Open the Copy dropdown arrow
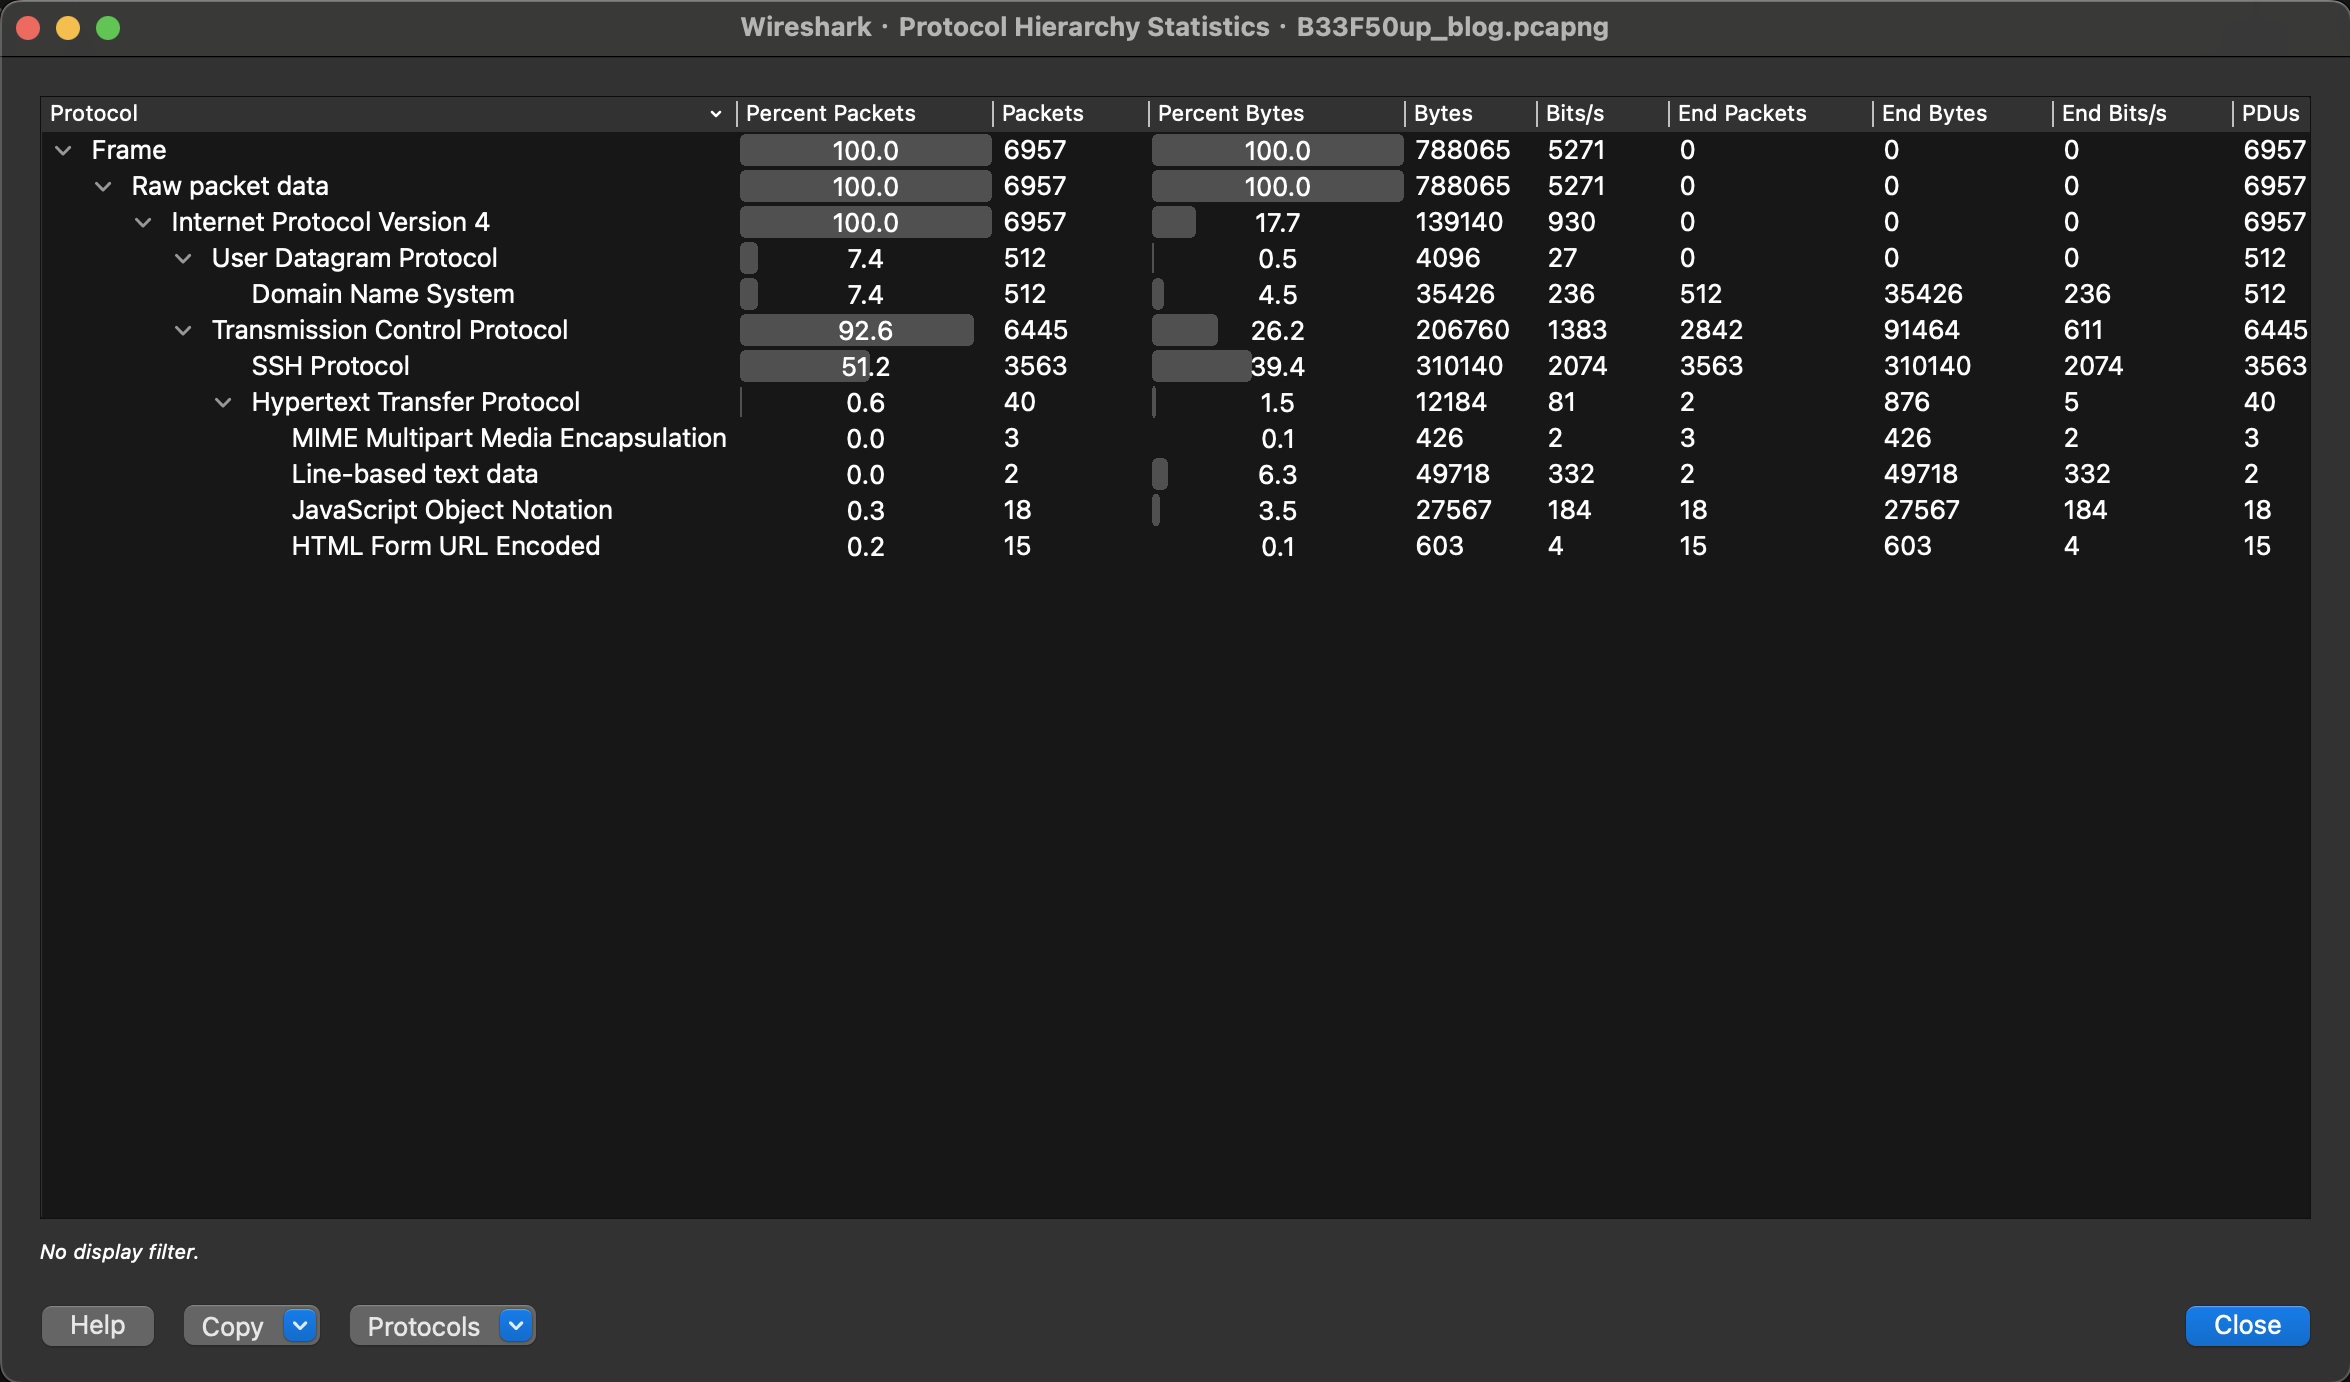 pyautogui.click(x=300, y=1325)
